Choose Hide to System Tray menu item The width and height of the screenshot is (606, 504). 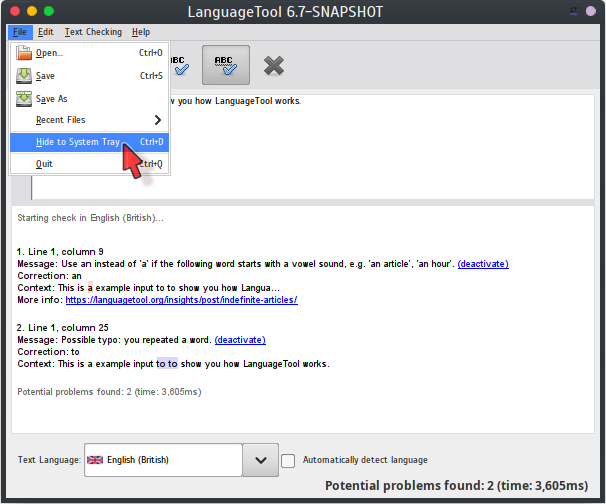(90, 142)
